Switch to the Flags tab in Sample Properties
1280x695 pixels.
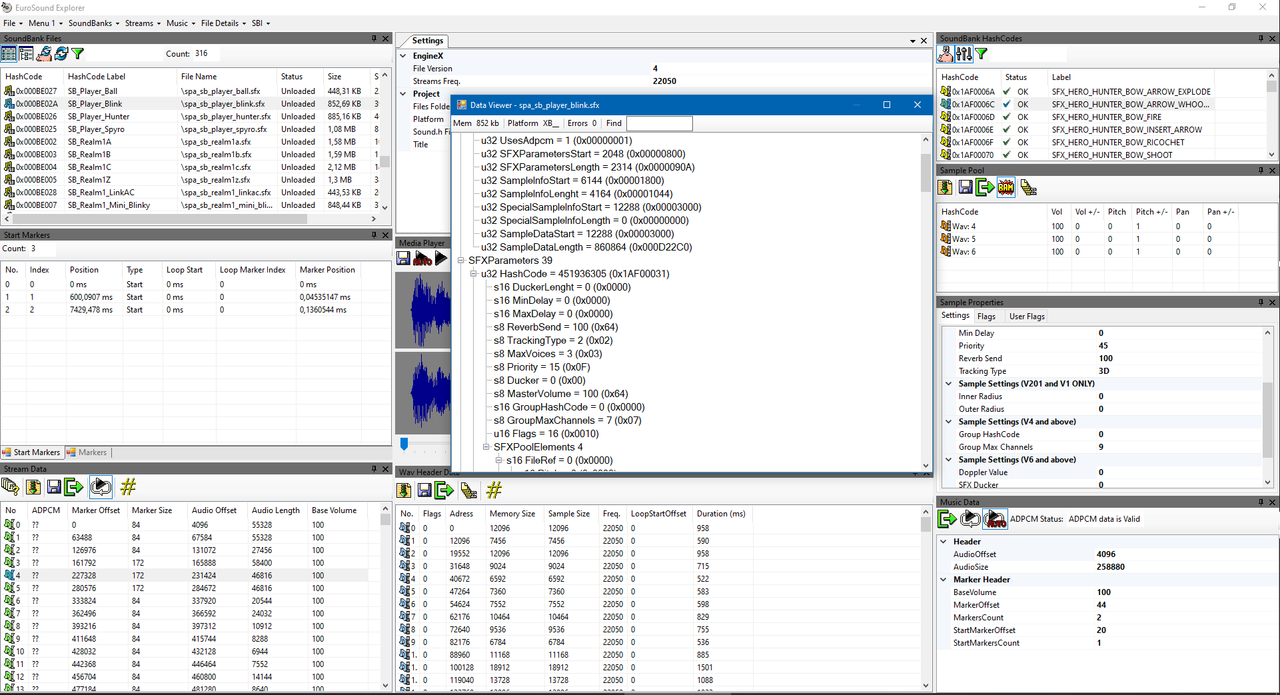pos(986,316)
